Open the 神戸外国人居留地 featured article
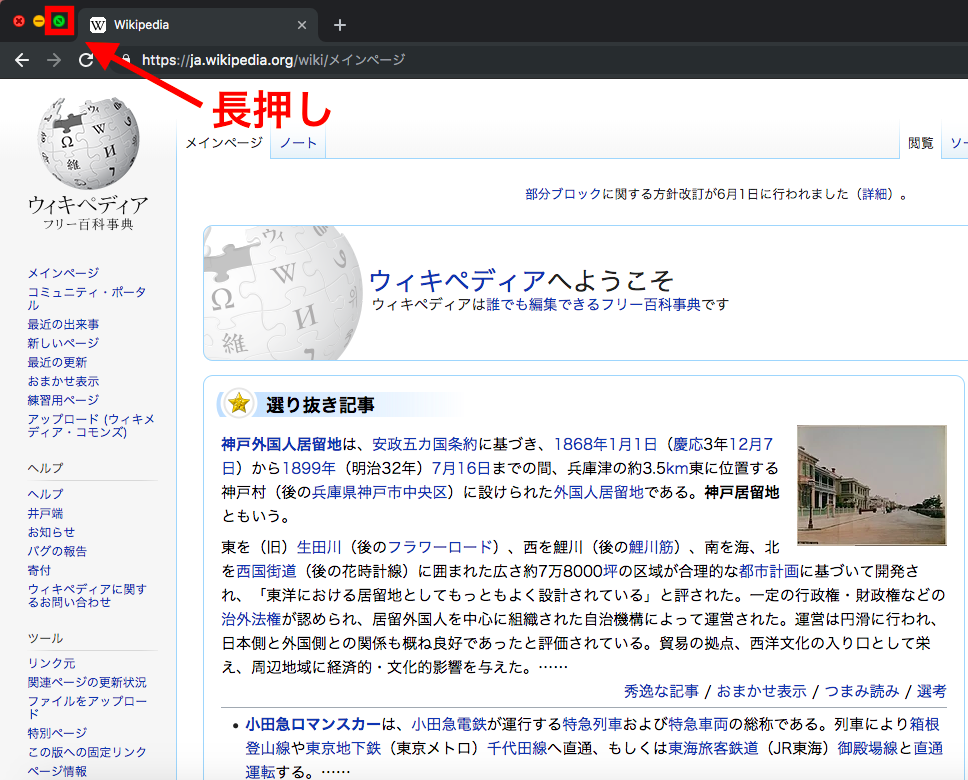The image size is (968, 780). click(x=282, y=444)
